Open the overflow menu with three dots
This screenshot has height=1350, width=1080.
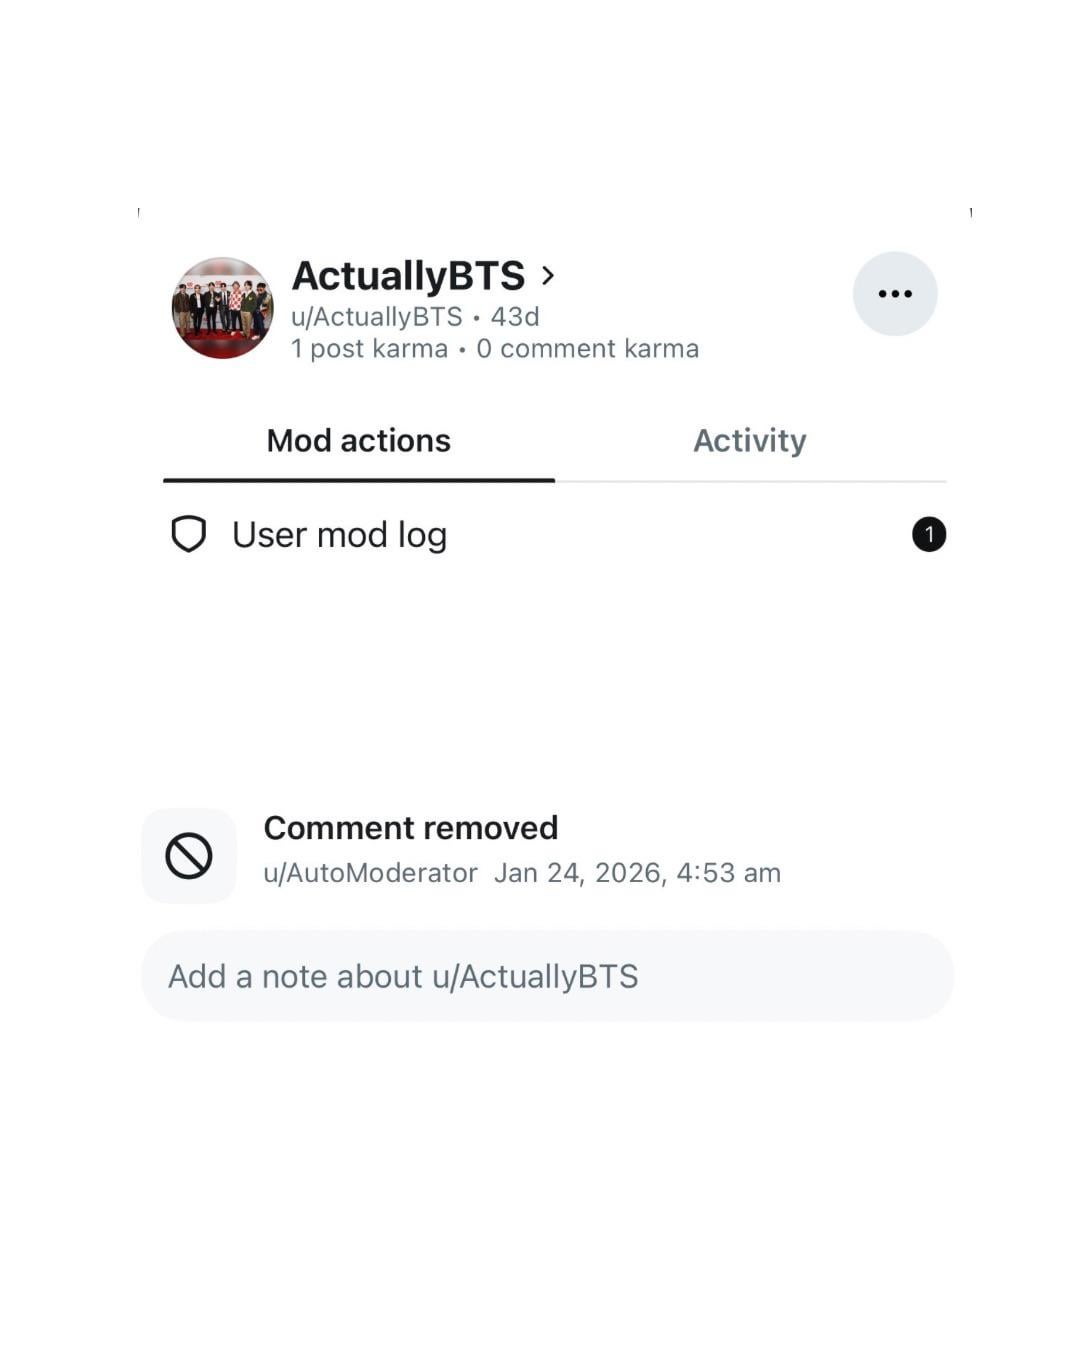(895, 293)
